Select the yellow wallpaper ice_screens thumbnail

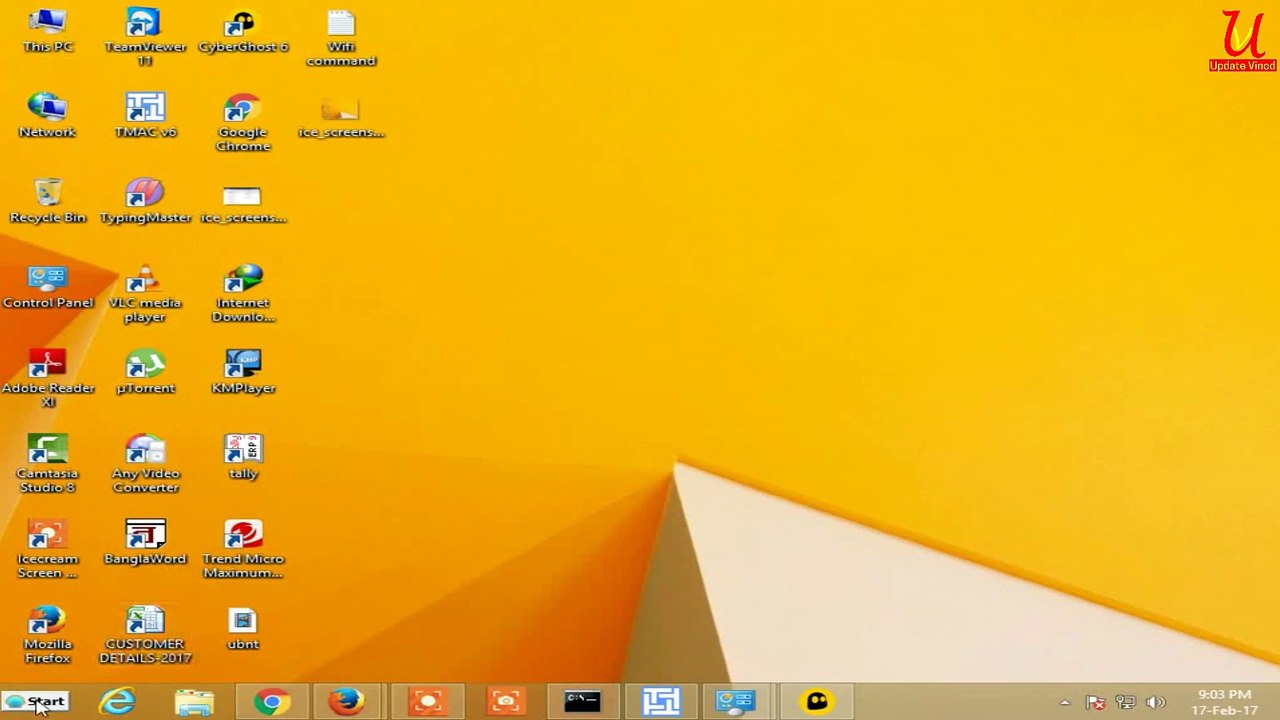tap(341, 116)
